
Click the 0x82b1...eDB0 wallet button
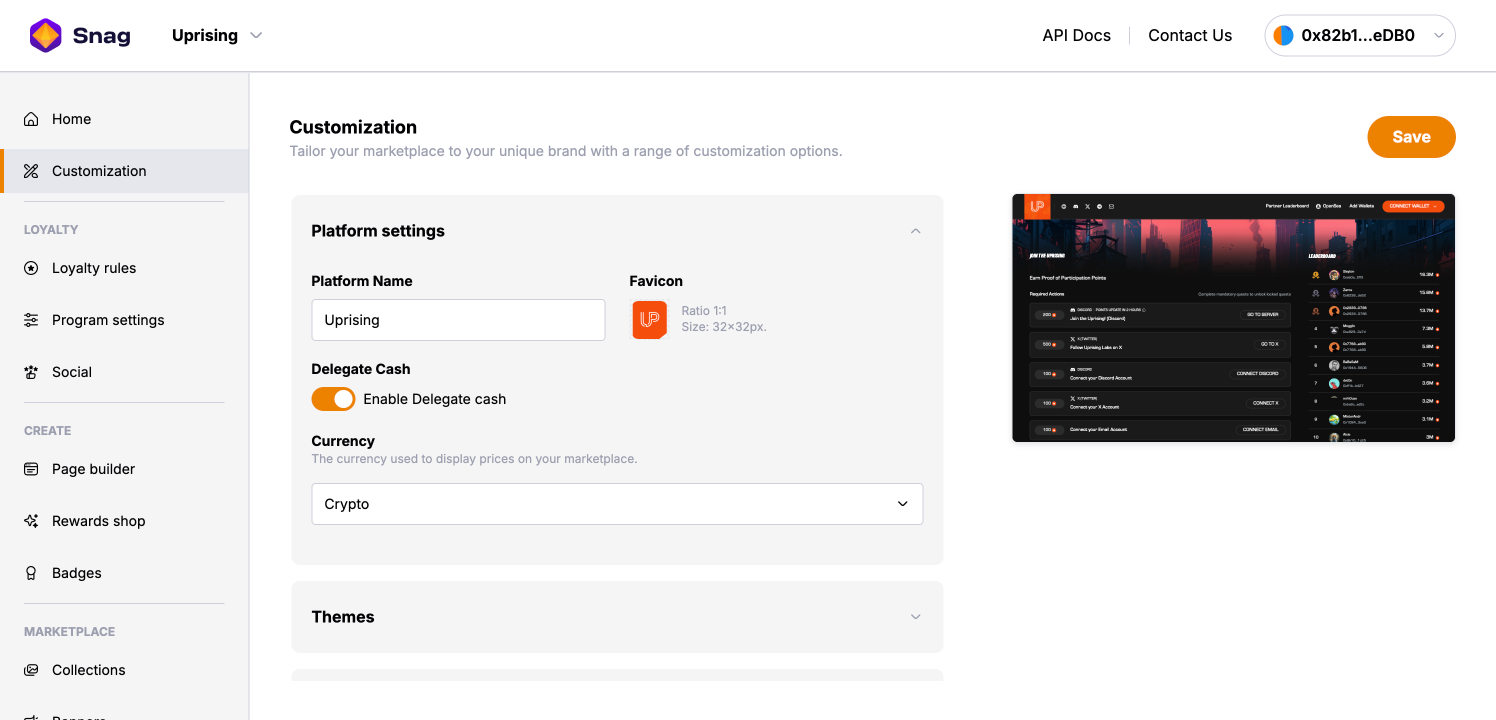pyautogui.click(x=1360, y=36)
